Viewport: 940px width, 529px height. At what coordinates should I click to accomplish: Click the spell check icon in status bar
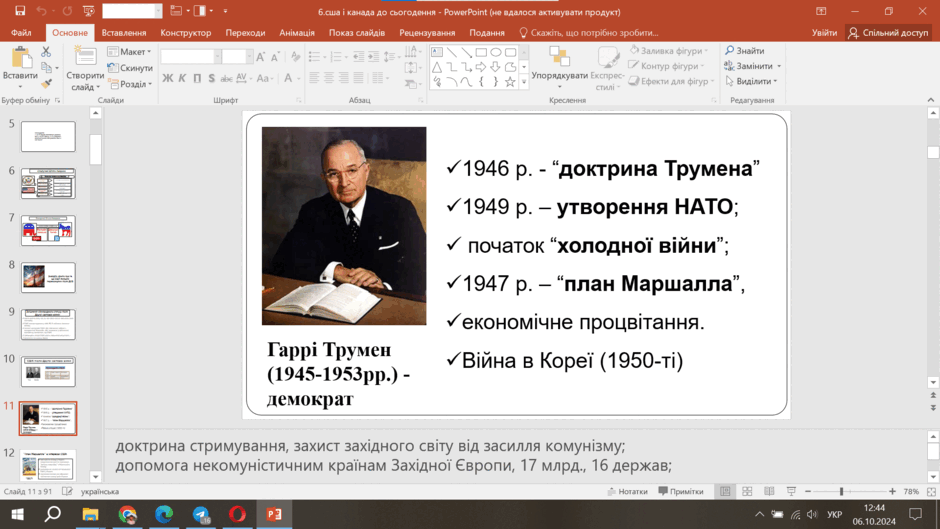pyautogui.click(x=67, y=491)
